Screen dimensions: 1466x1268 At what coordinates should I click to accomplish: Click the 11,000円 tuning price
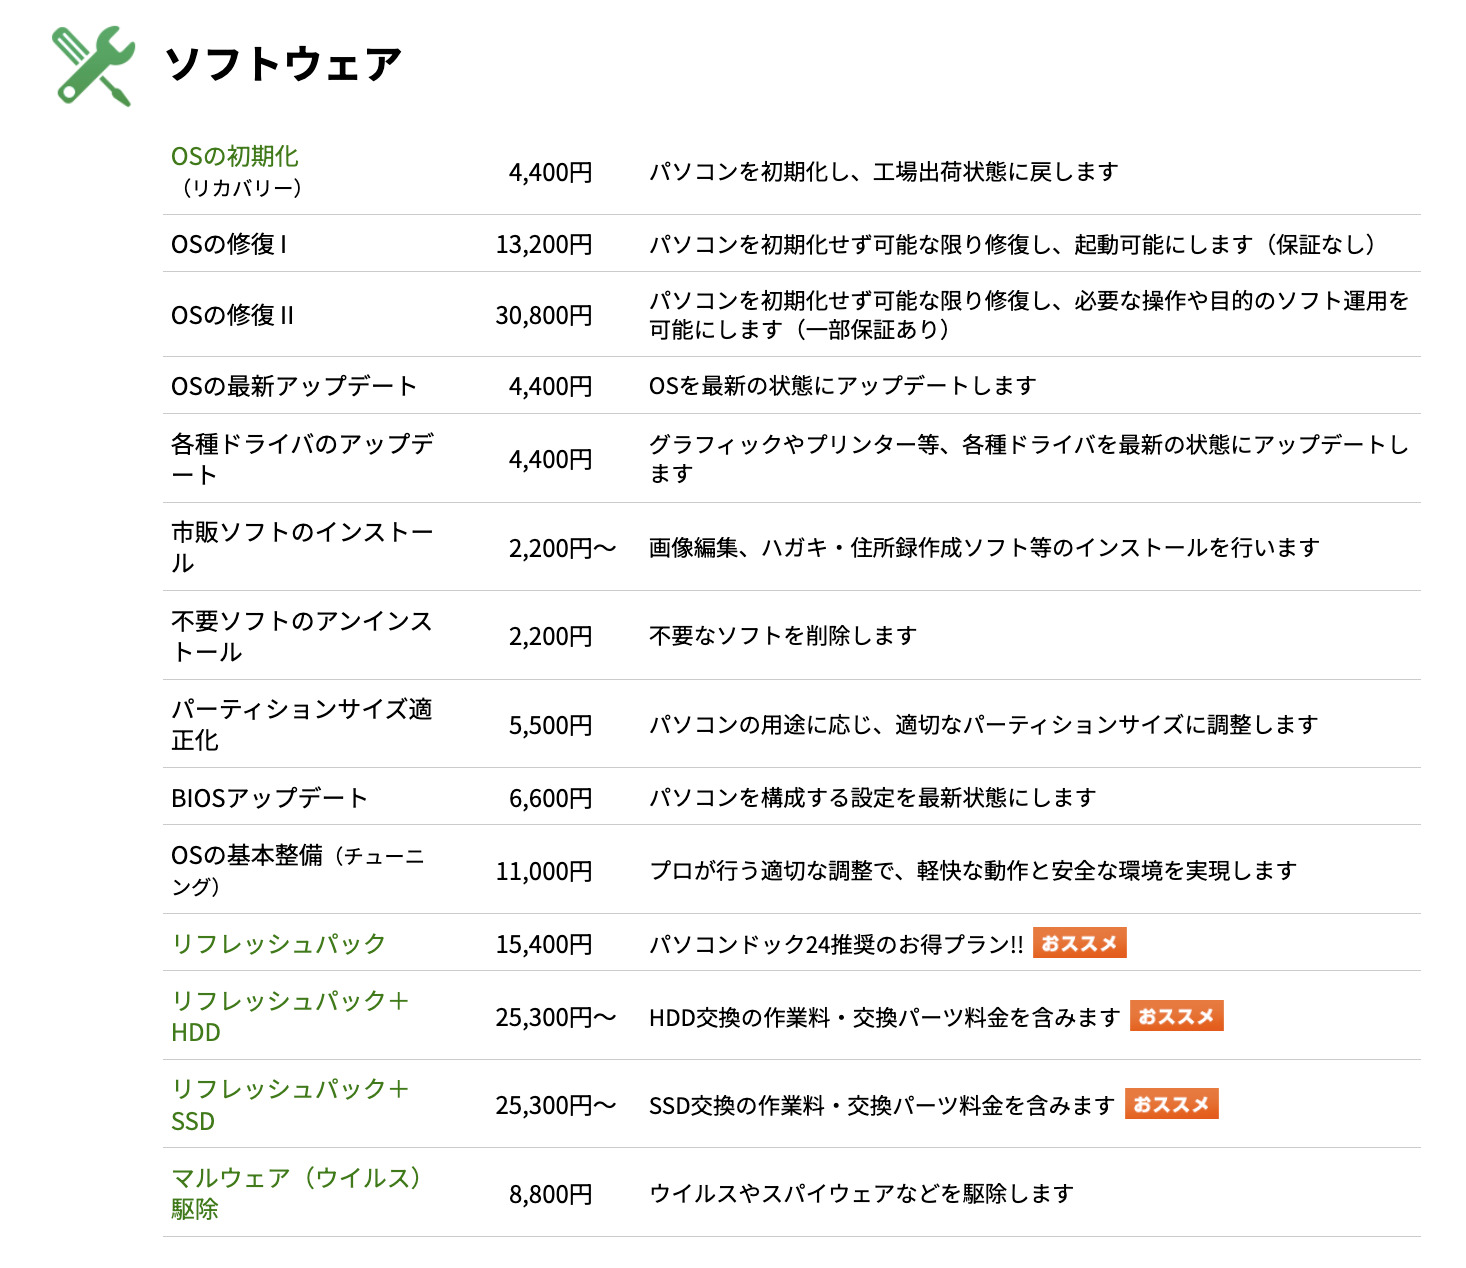click(544, 871)
